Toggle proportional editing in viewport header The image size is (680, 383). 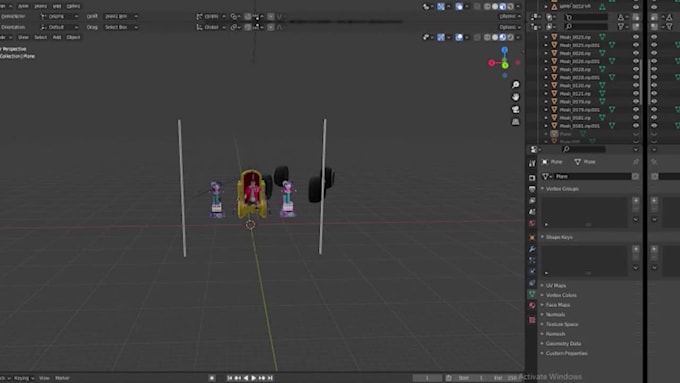pos(271,27)
